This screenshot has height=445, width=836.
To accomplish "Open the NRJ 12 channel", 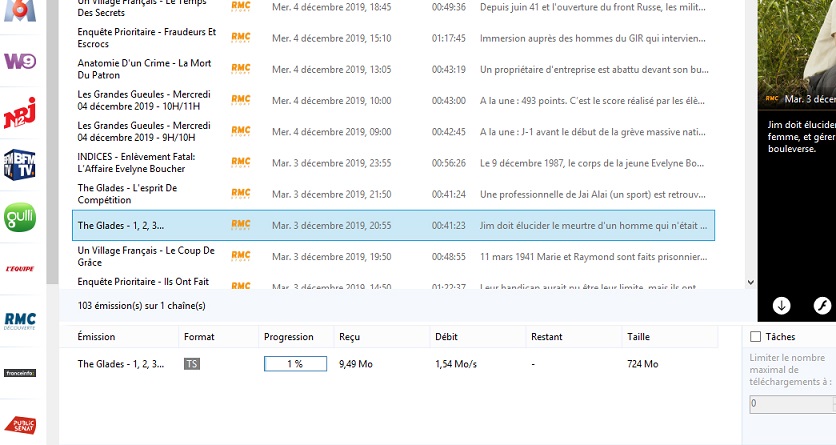I will pos(20,112).
